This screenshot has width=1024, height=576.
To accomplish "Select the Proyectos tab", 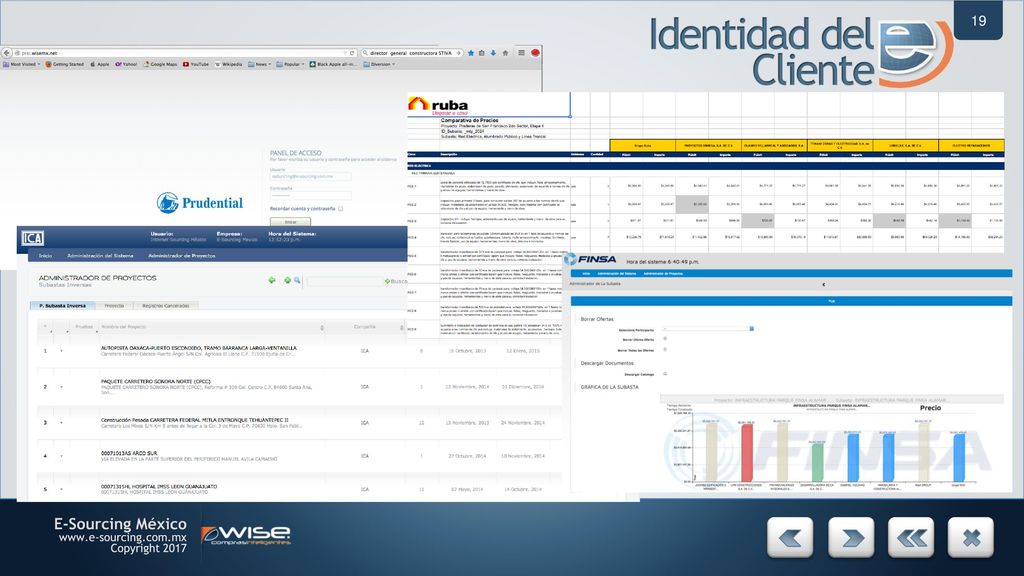I will pos(114,306).
